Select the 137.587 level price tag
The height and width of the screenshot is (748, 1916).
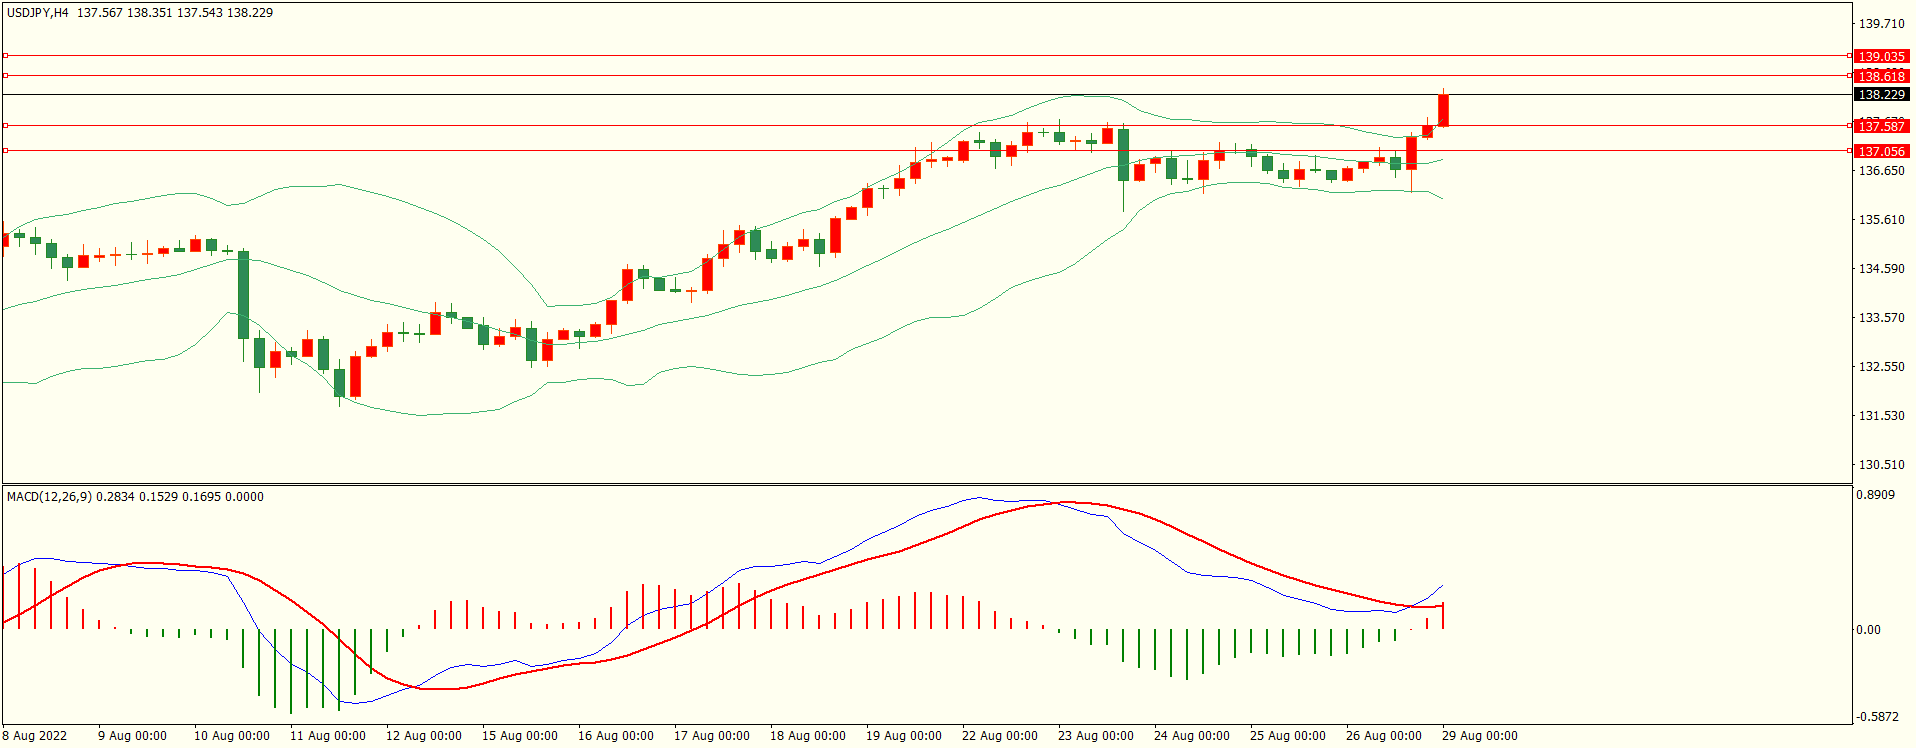[x=1881, y=126]
